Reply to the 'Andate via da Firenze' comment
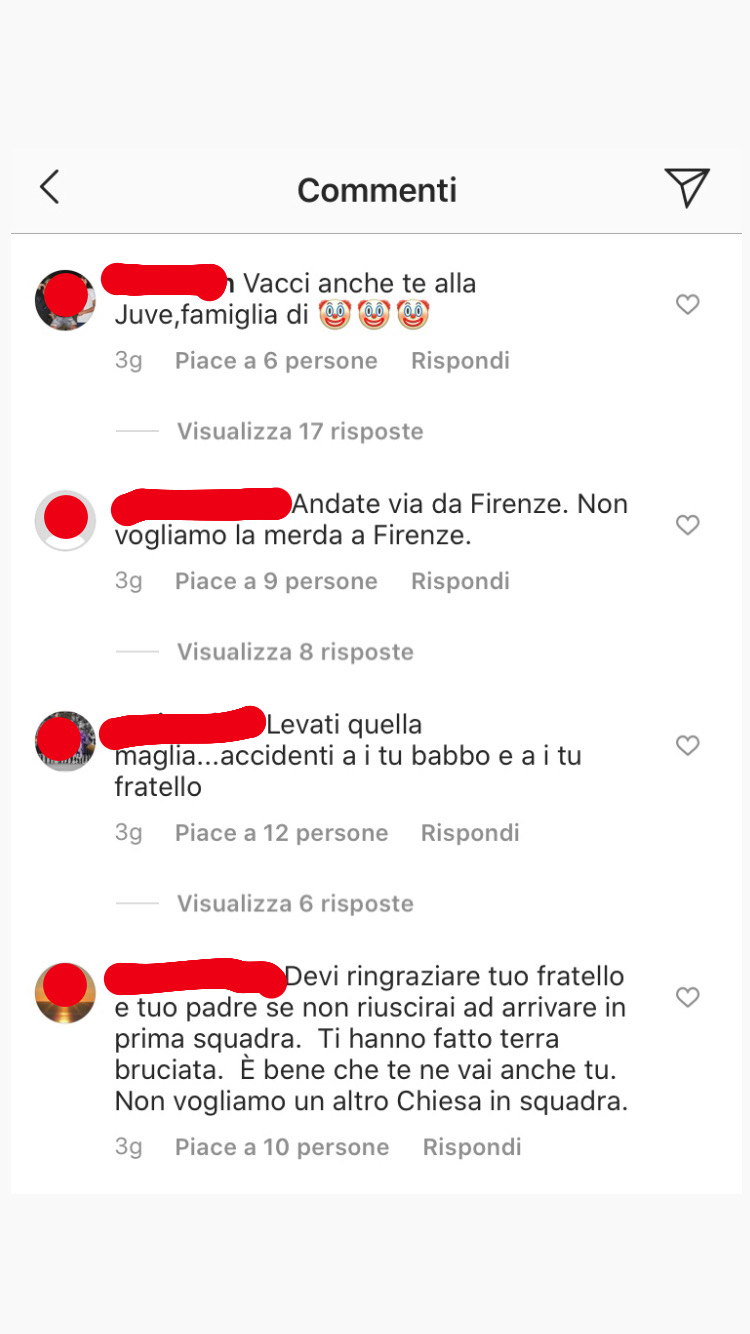This screenshot has height=1334, width=750. click(x=460, y=582)
